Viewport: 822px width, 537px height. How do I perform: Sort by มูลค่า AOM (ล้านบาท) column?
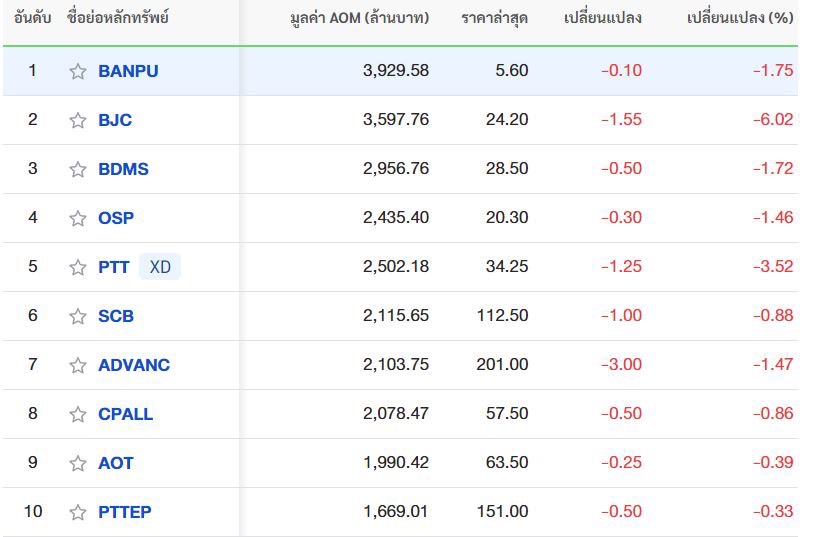360,18
